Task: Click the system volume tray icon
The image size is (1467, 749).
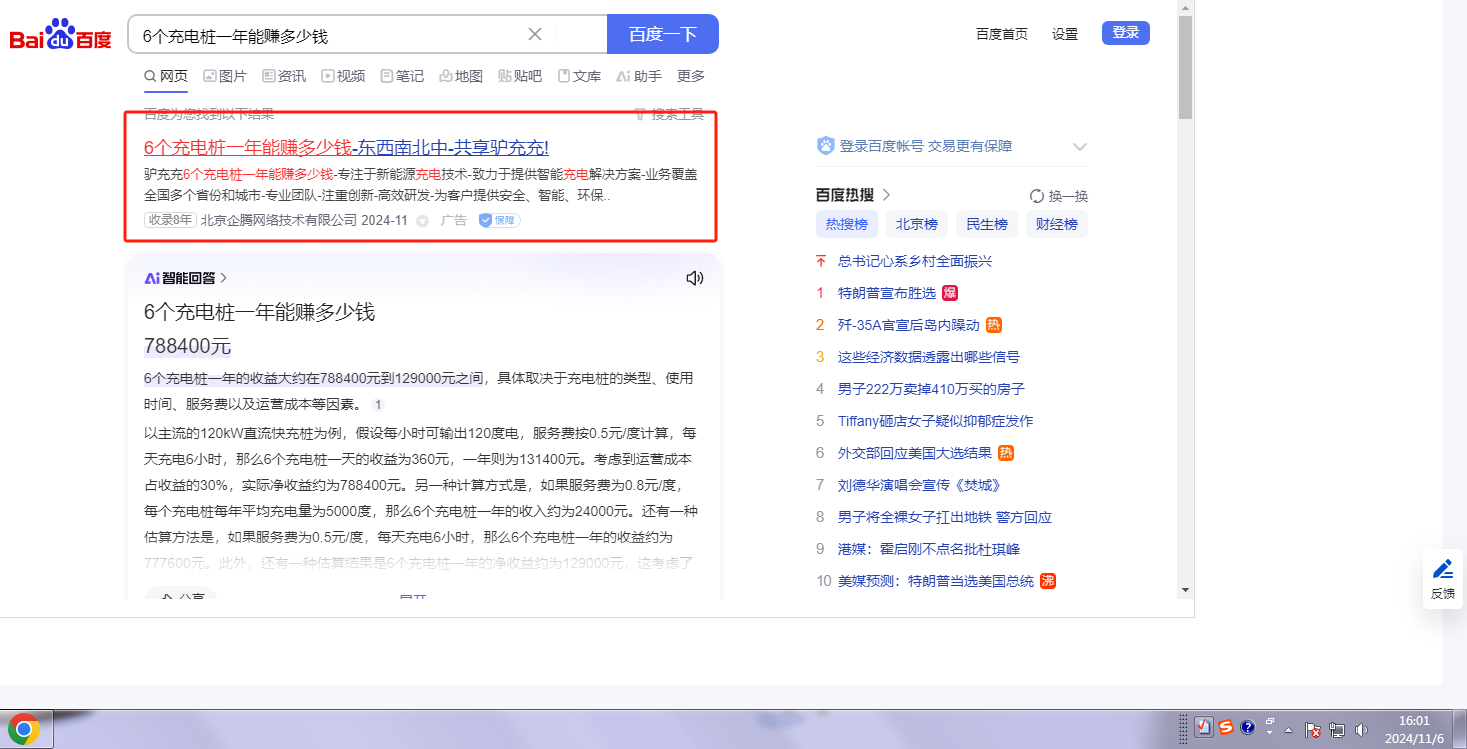Action: click(x=1359, y=730)
